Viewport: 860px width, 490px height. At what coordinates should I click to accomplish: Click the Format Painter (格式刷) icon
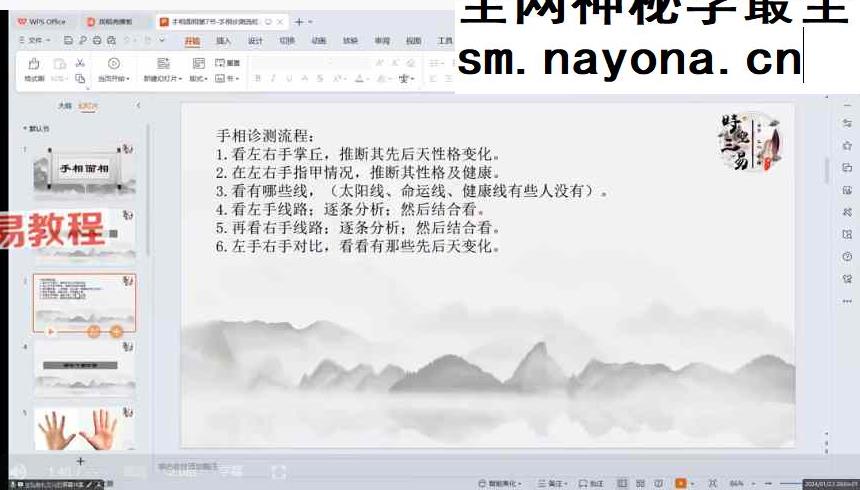34,64
